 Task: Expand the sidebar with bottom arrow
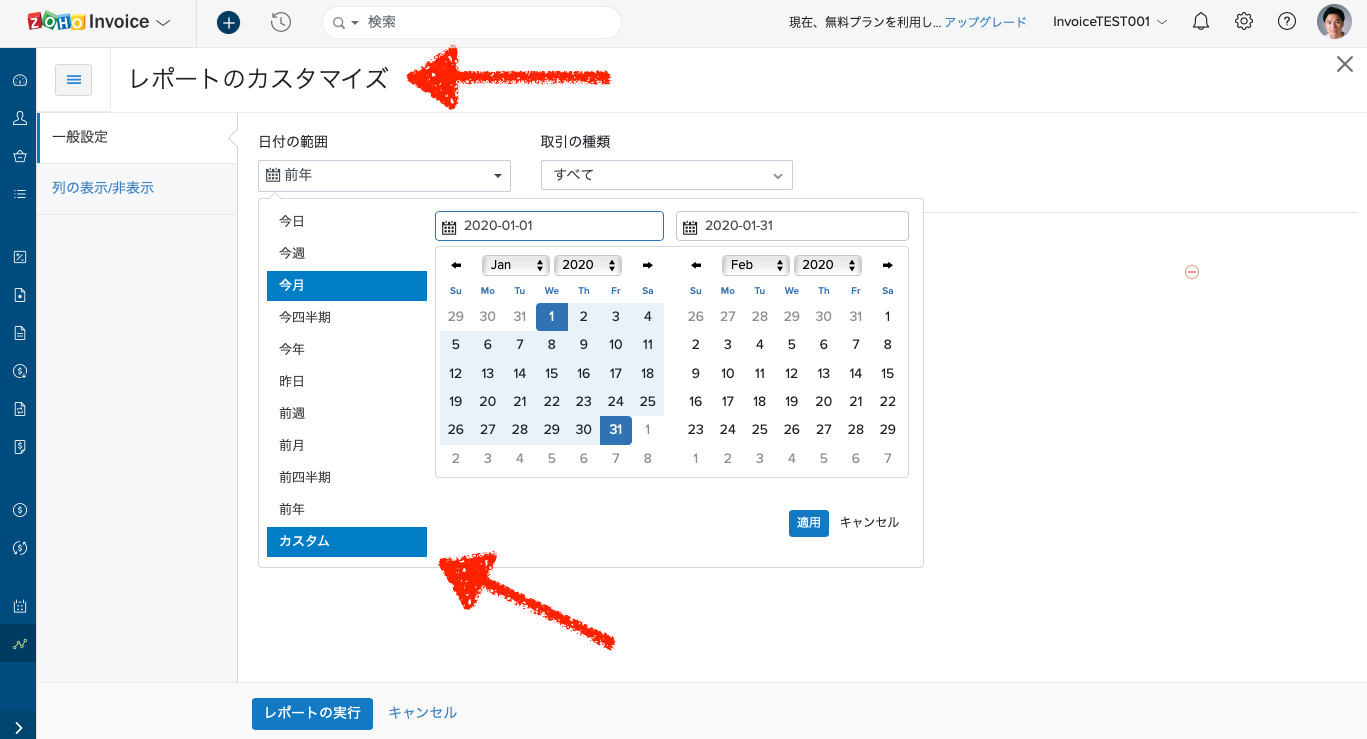click(18, 728)
